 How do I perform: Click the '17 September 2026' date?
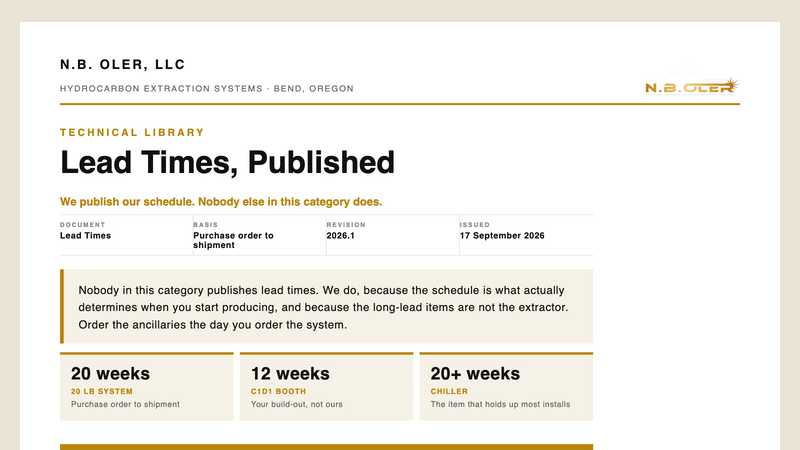[x=502, y=236]
